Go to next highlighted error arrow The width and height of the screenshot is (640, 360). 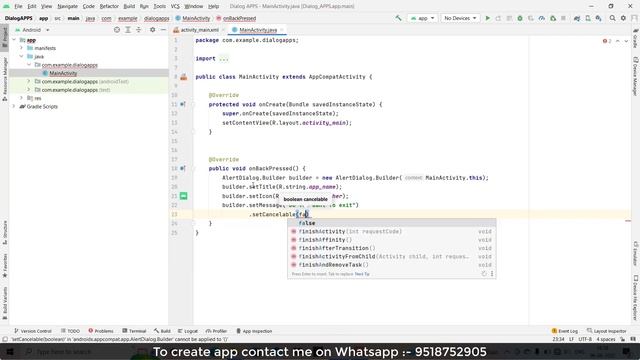(x=626, y=41)
